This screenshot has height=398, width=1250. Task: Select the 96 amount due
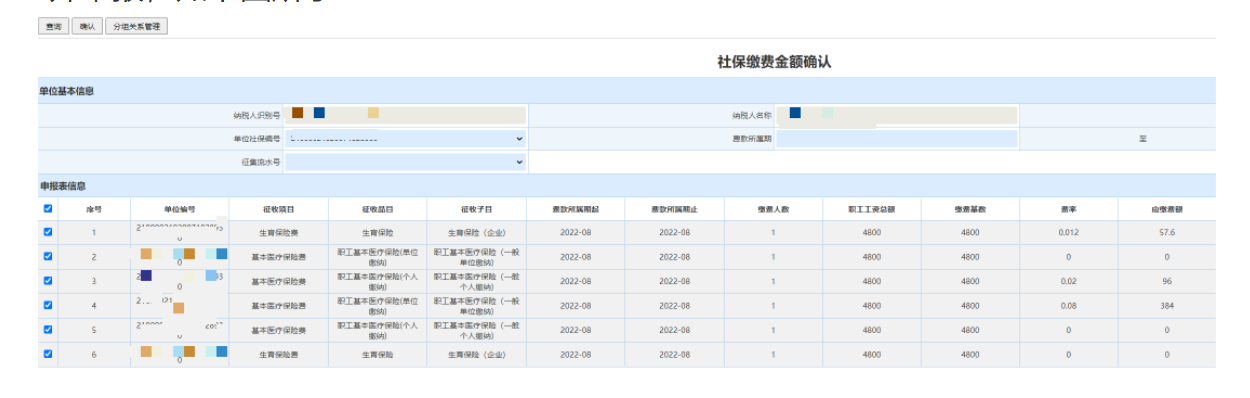coord(1166,281)
